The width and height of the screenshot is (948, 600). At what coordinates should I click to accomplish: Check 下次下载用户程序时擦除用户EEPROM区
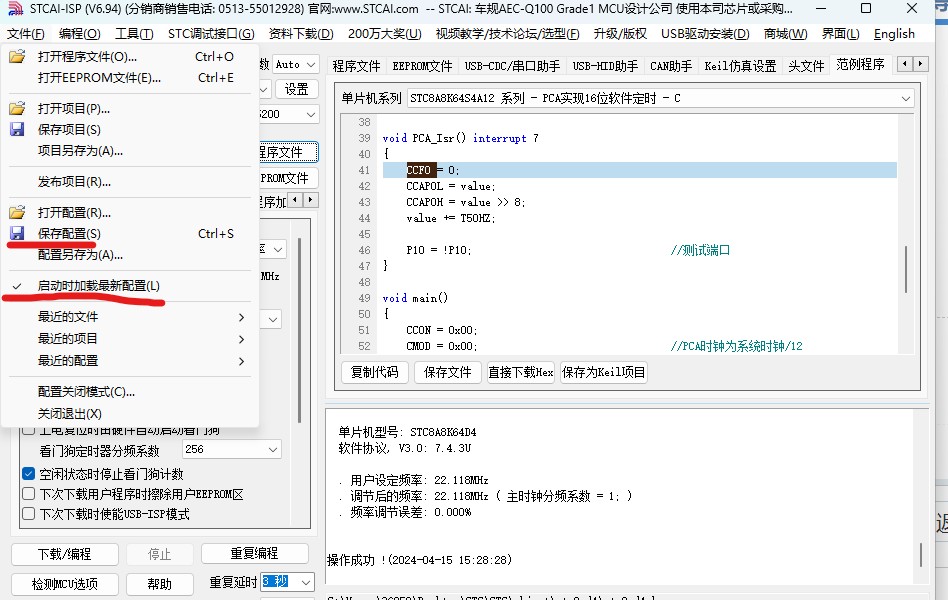(x=28, y=494)
